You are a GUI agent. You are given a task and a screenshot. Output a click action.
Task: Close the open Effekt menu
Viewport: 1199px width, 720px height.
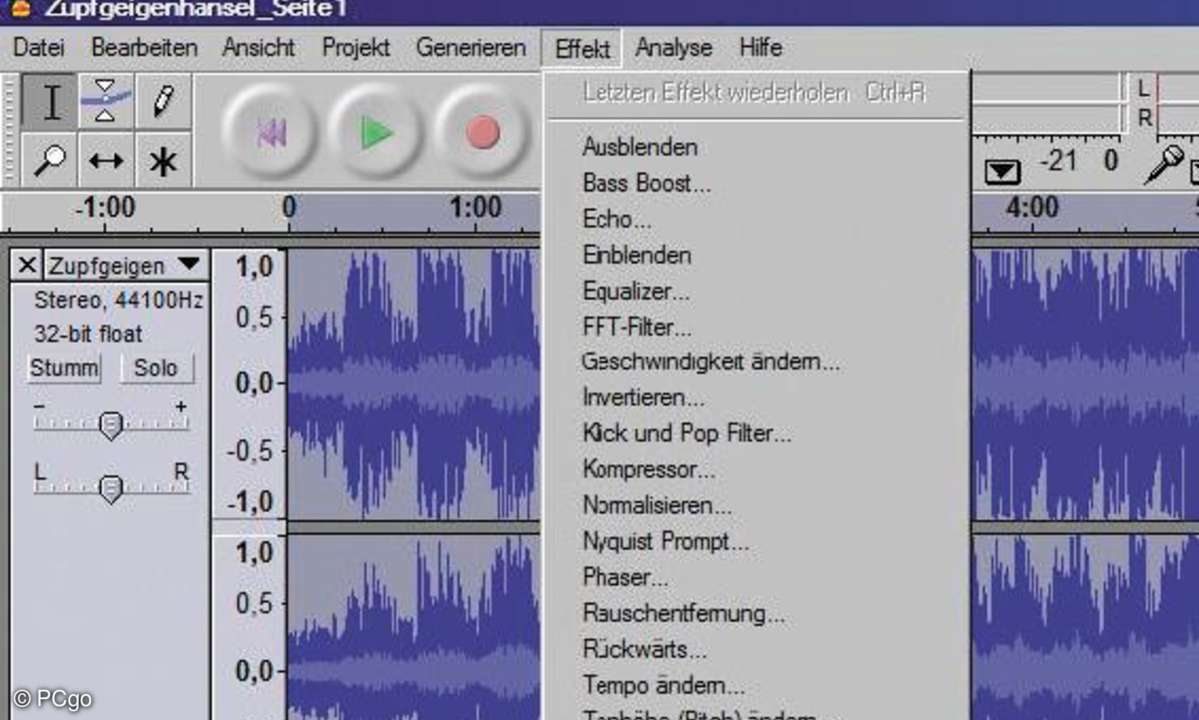(x=582, y=49)
